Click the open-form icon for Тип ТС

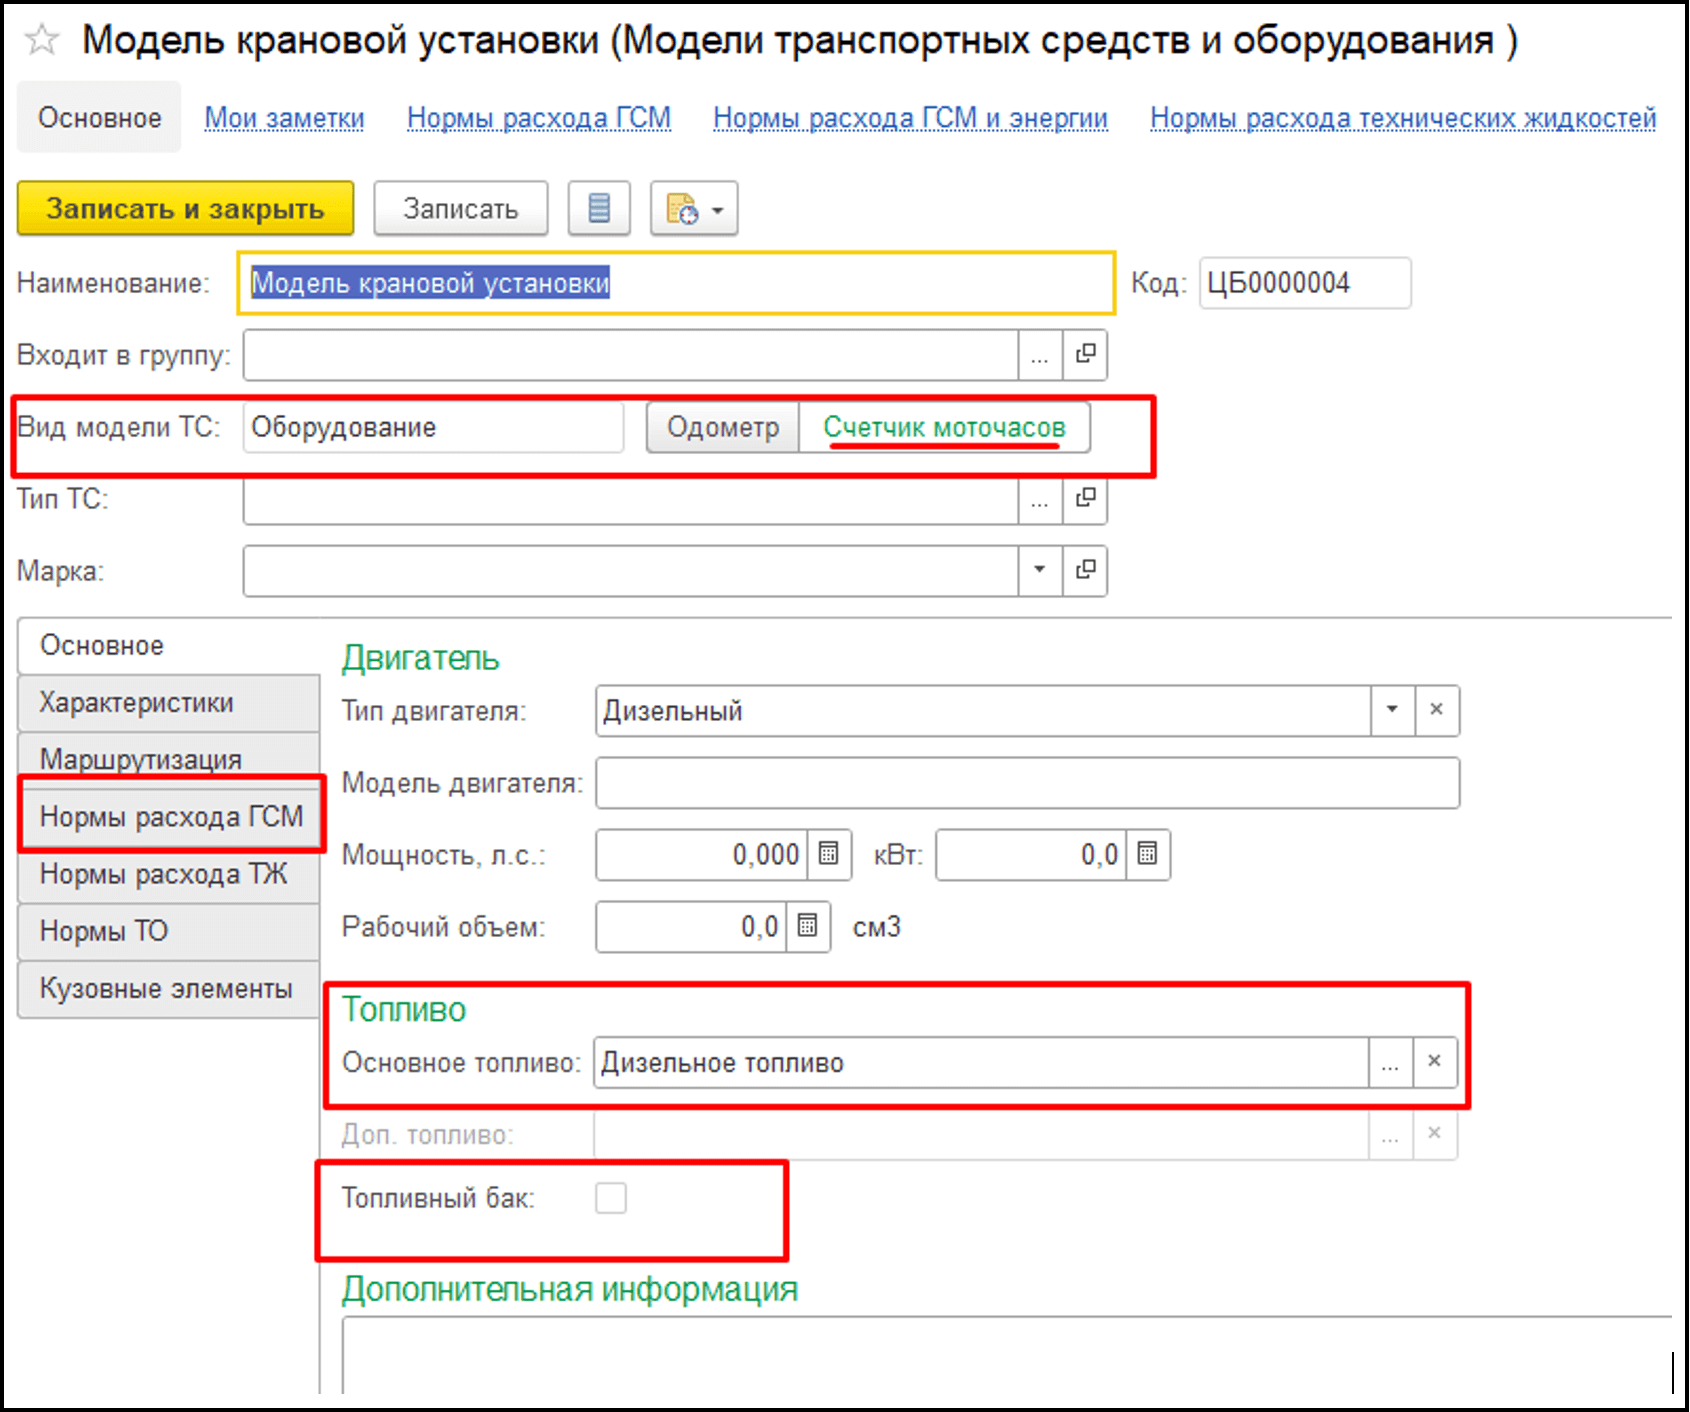tap(1085, 498)
